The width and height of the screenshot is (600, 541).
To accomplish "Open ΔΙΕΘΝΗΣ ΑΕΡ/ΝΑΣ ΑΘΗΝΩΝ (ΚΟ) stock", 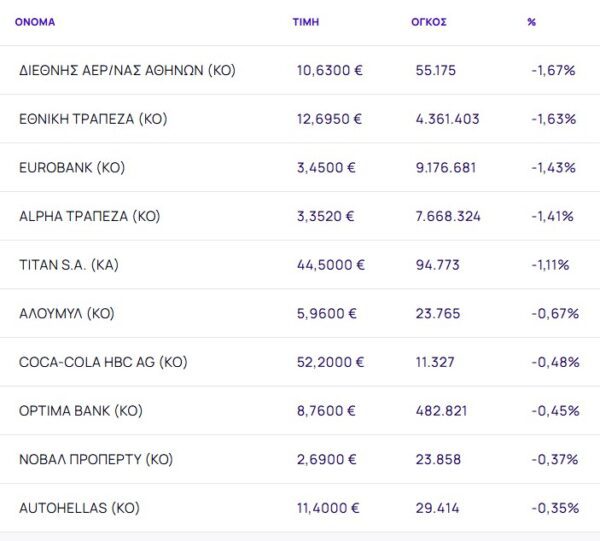I will pos(127,70).
